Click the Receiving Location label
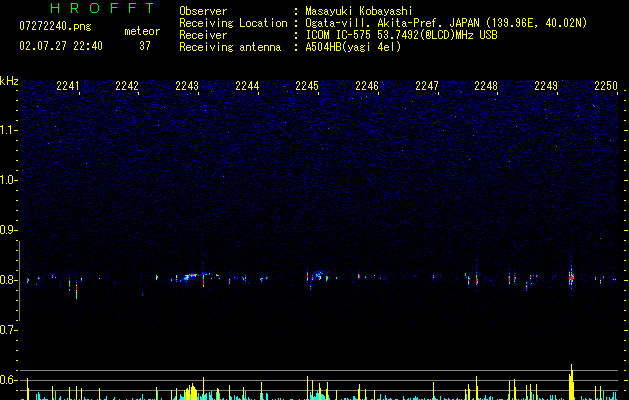The width and height of the screenshot is (629, 400). (x=233, y=23)
